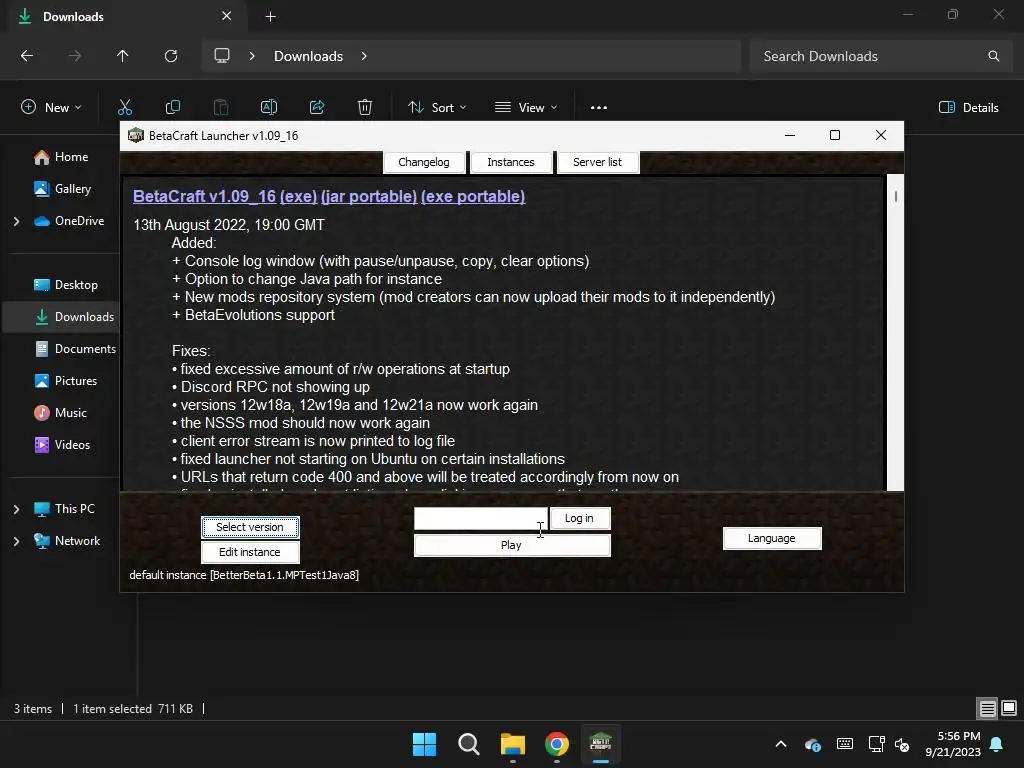Click the username input field
This screenshot has height=768, width=1024.
click(481, 519)
